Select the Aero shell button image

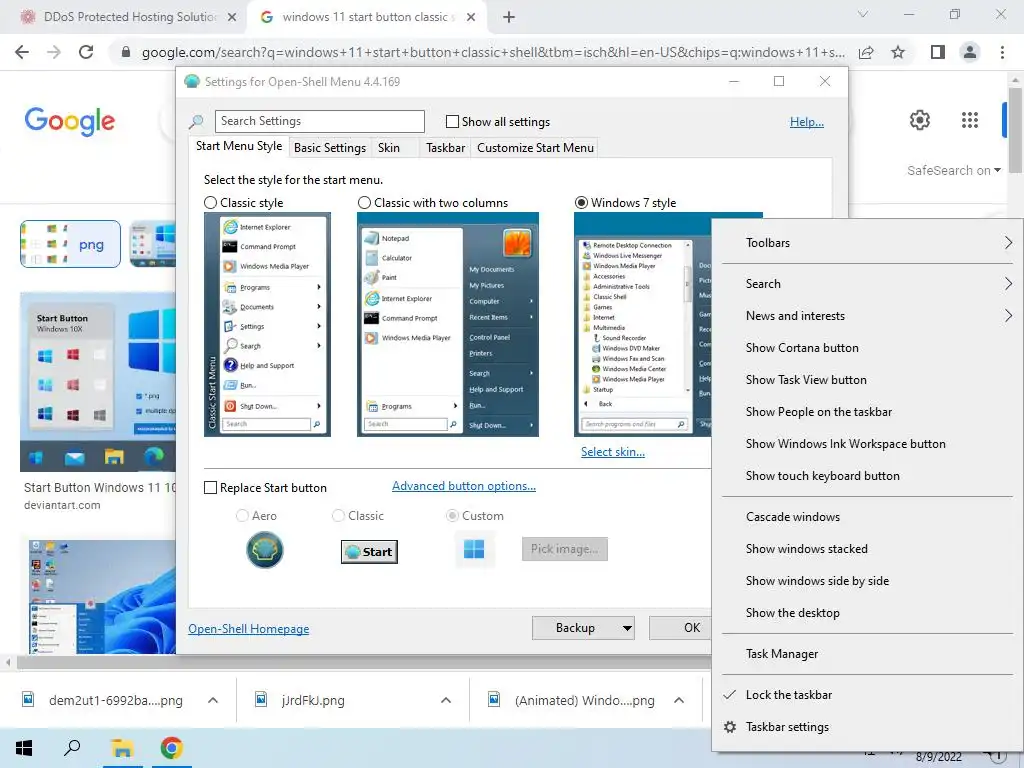[x=264, y=550]
